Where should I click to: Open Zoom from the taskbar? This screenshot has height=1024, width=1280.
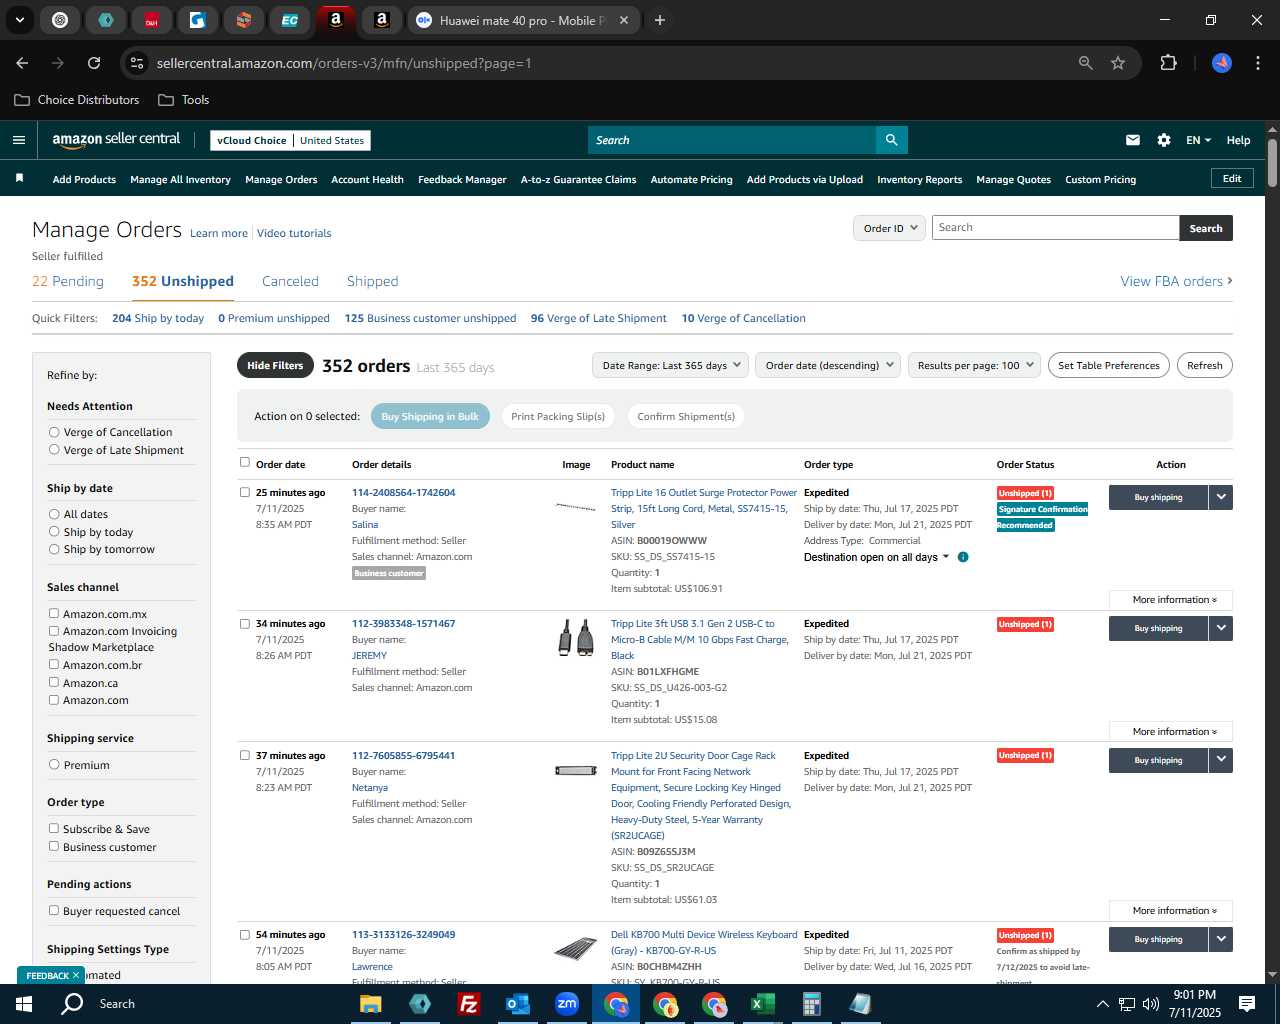click(566, 1004)
